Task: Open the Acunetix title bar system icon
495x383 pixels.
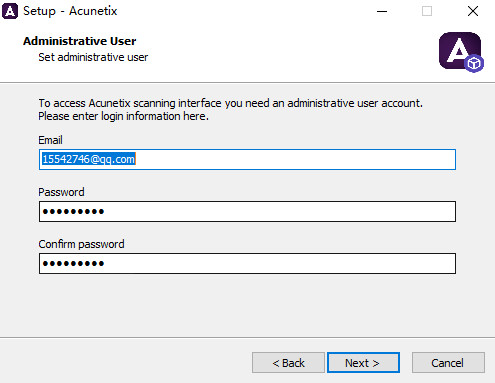Action: [x=10, y=11]
